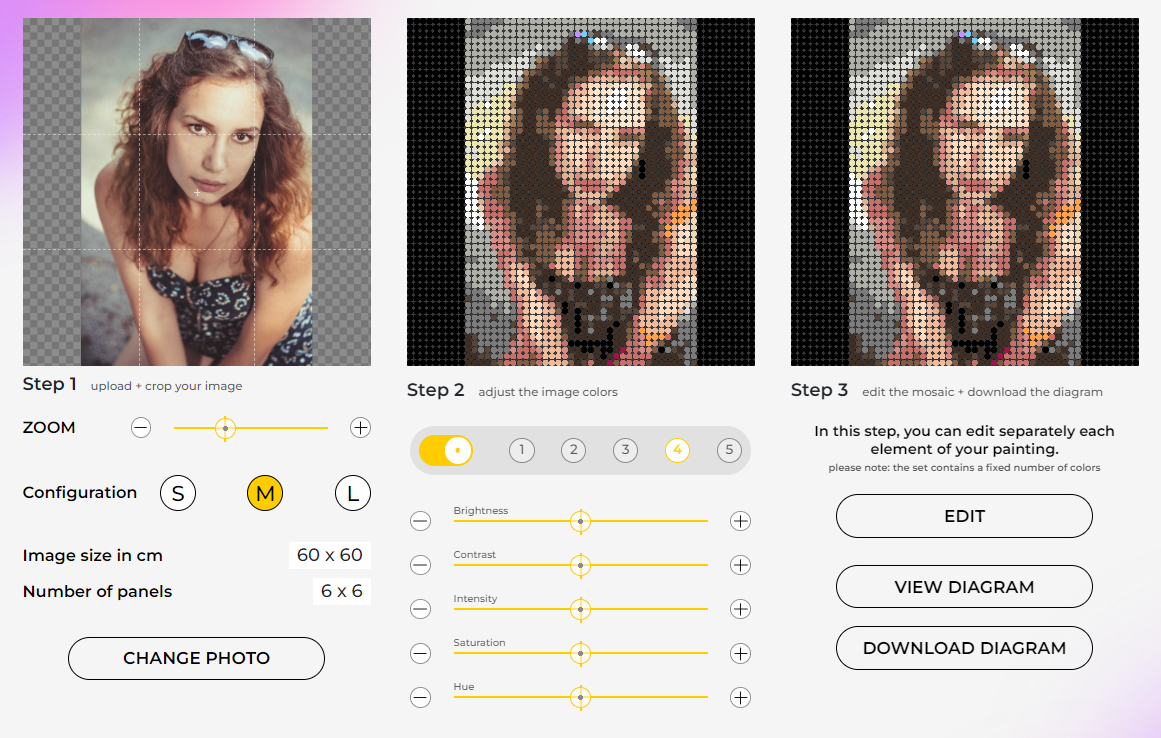
Task: Toggle the yellow color adjustment switch
Action: pyautogui.click(x=446, y=450)
